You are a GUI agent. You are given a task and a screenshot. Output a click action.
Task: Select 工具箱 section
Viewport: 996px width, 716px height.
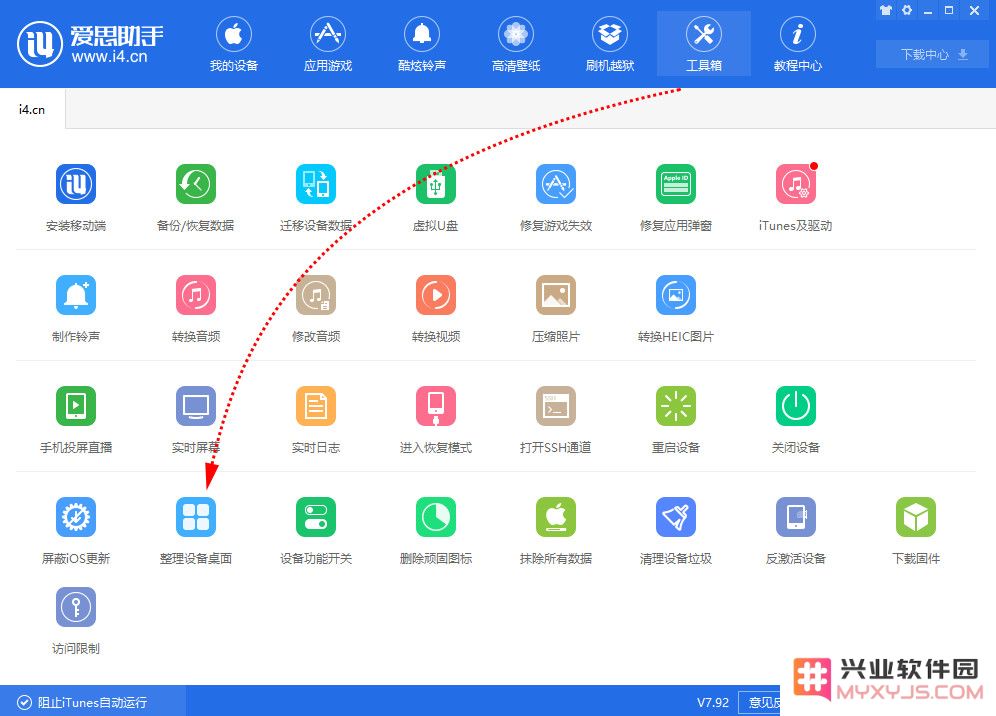(x=704, y=44)
